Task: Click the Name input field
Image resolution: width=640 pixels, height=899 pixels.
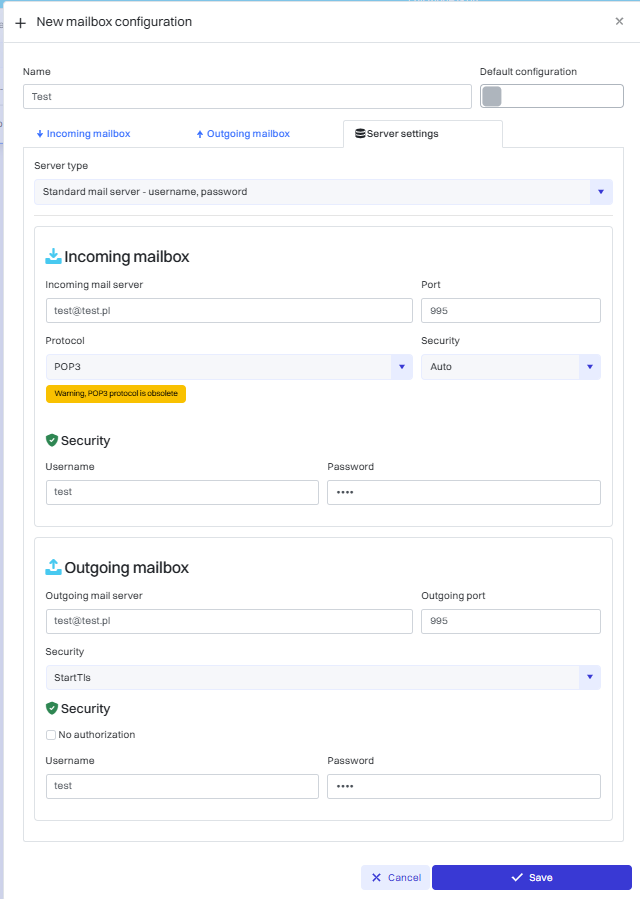Action: [247, 96]
